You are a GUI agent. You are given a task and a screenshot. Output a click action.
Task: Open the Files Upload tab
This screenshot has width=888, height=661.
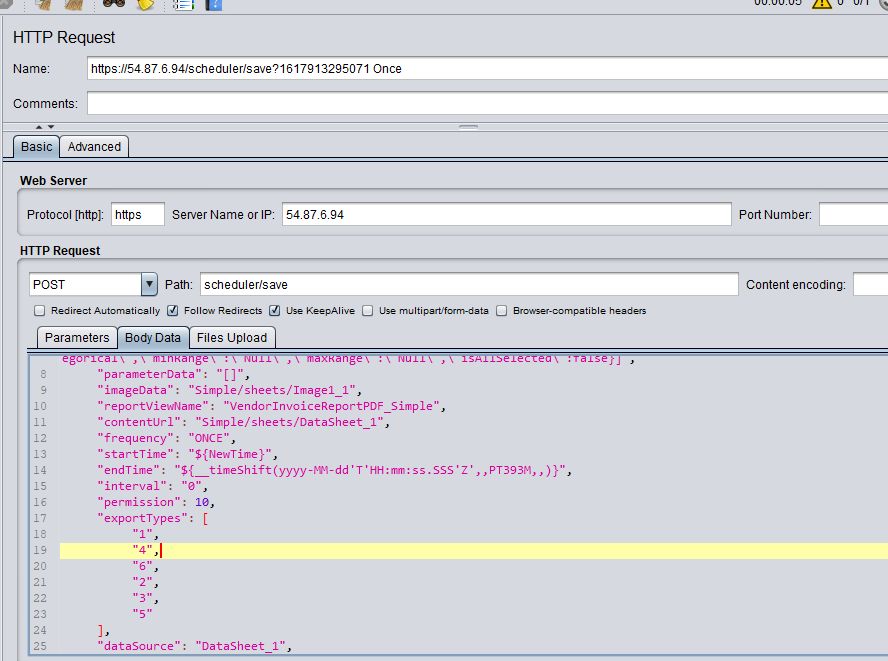click(x=232, y=338)
